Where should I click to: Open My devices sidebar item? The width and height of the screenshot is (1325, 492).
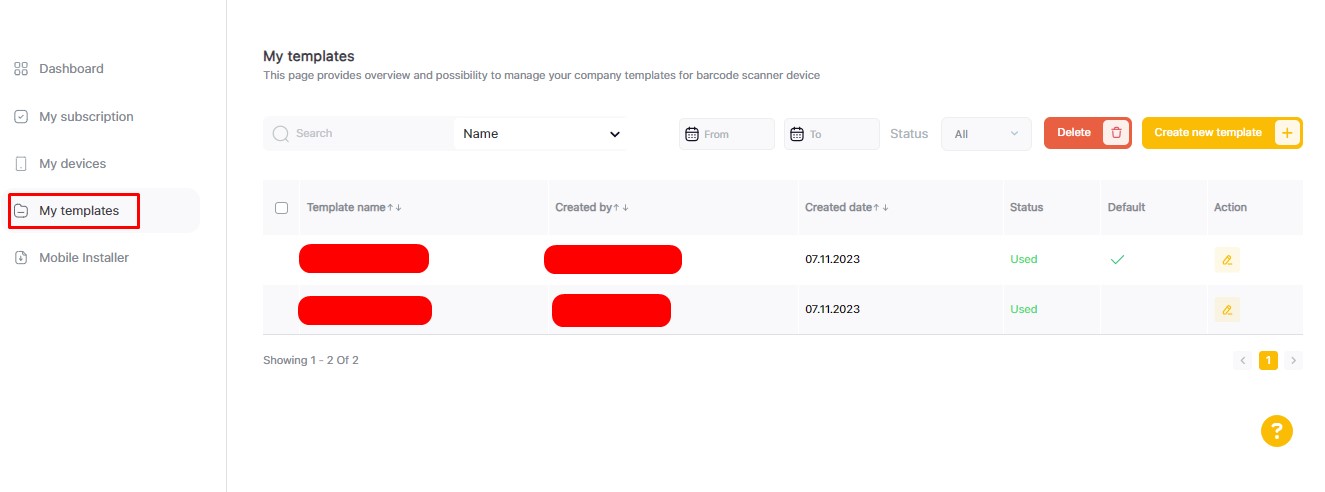pos(72,164)
